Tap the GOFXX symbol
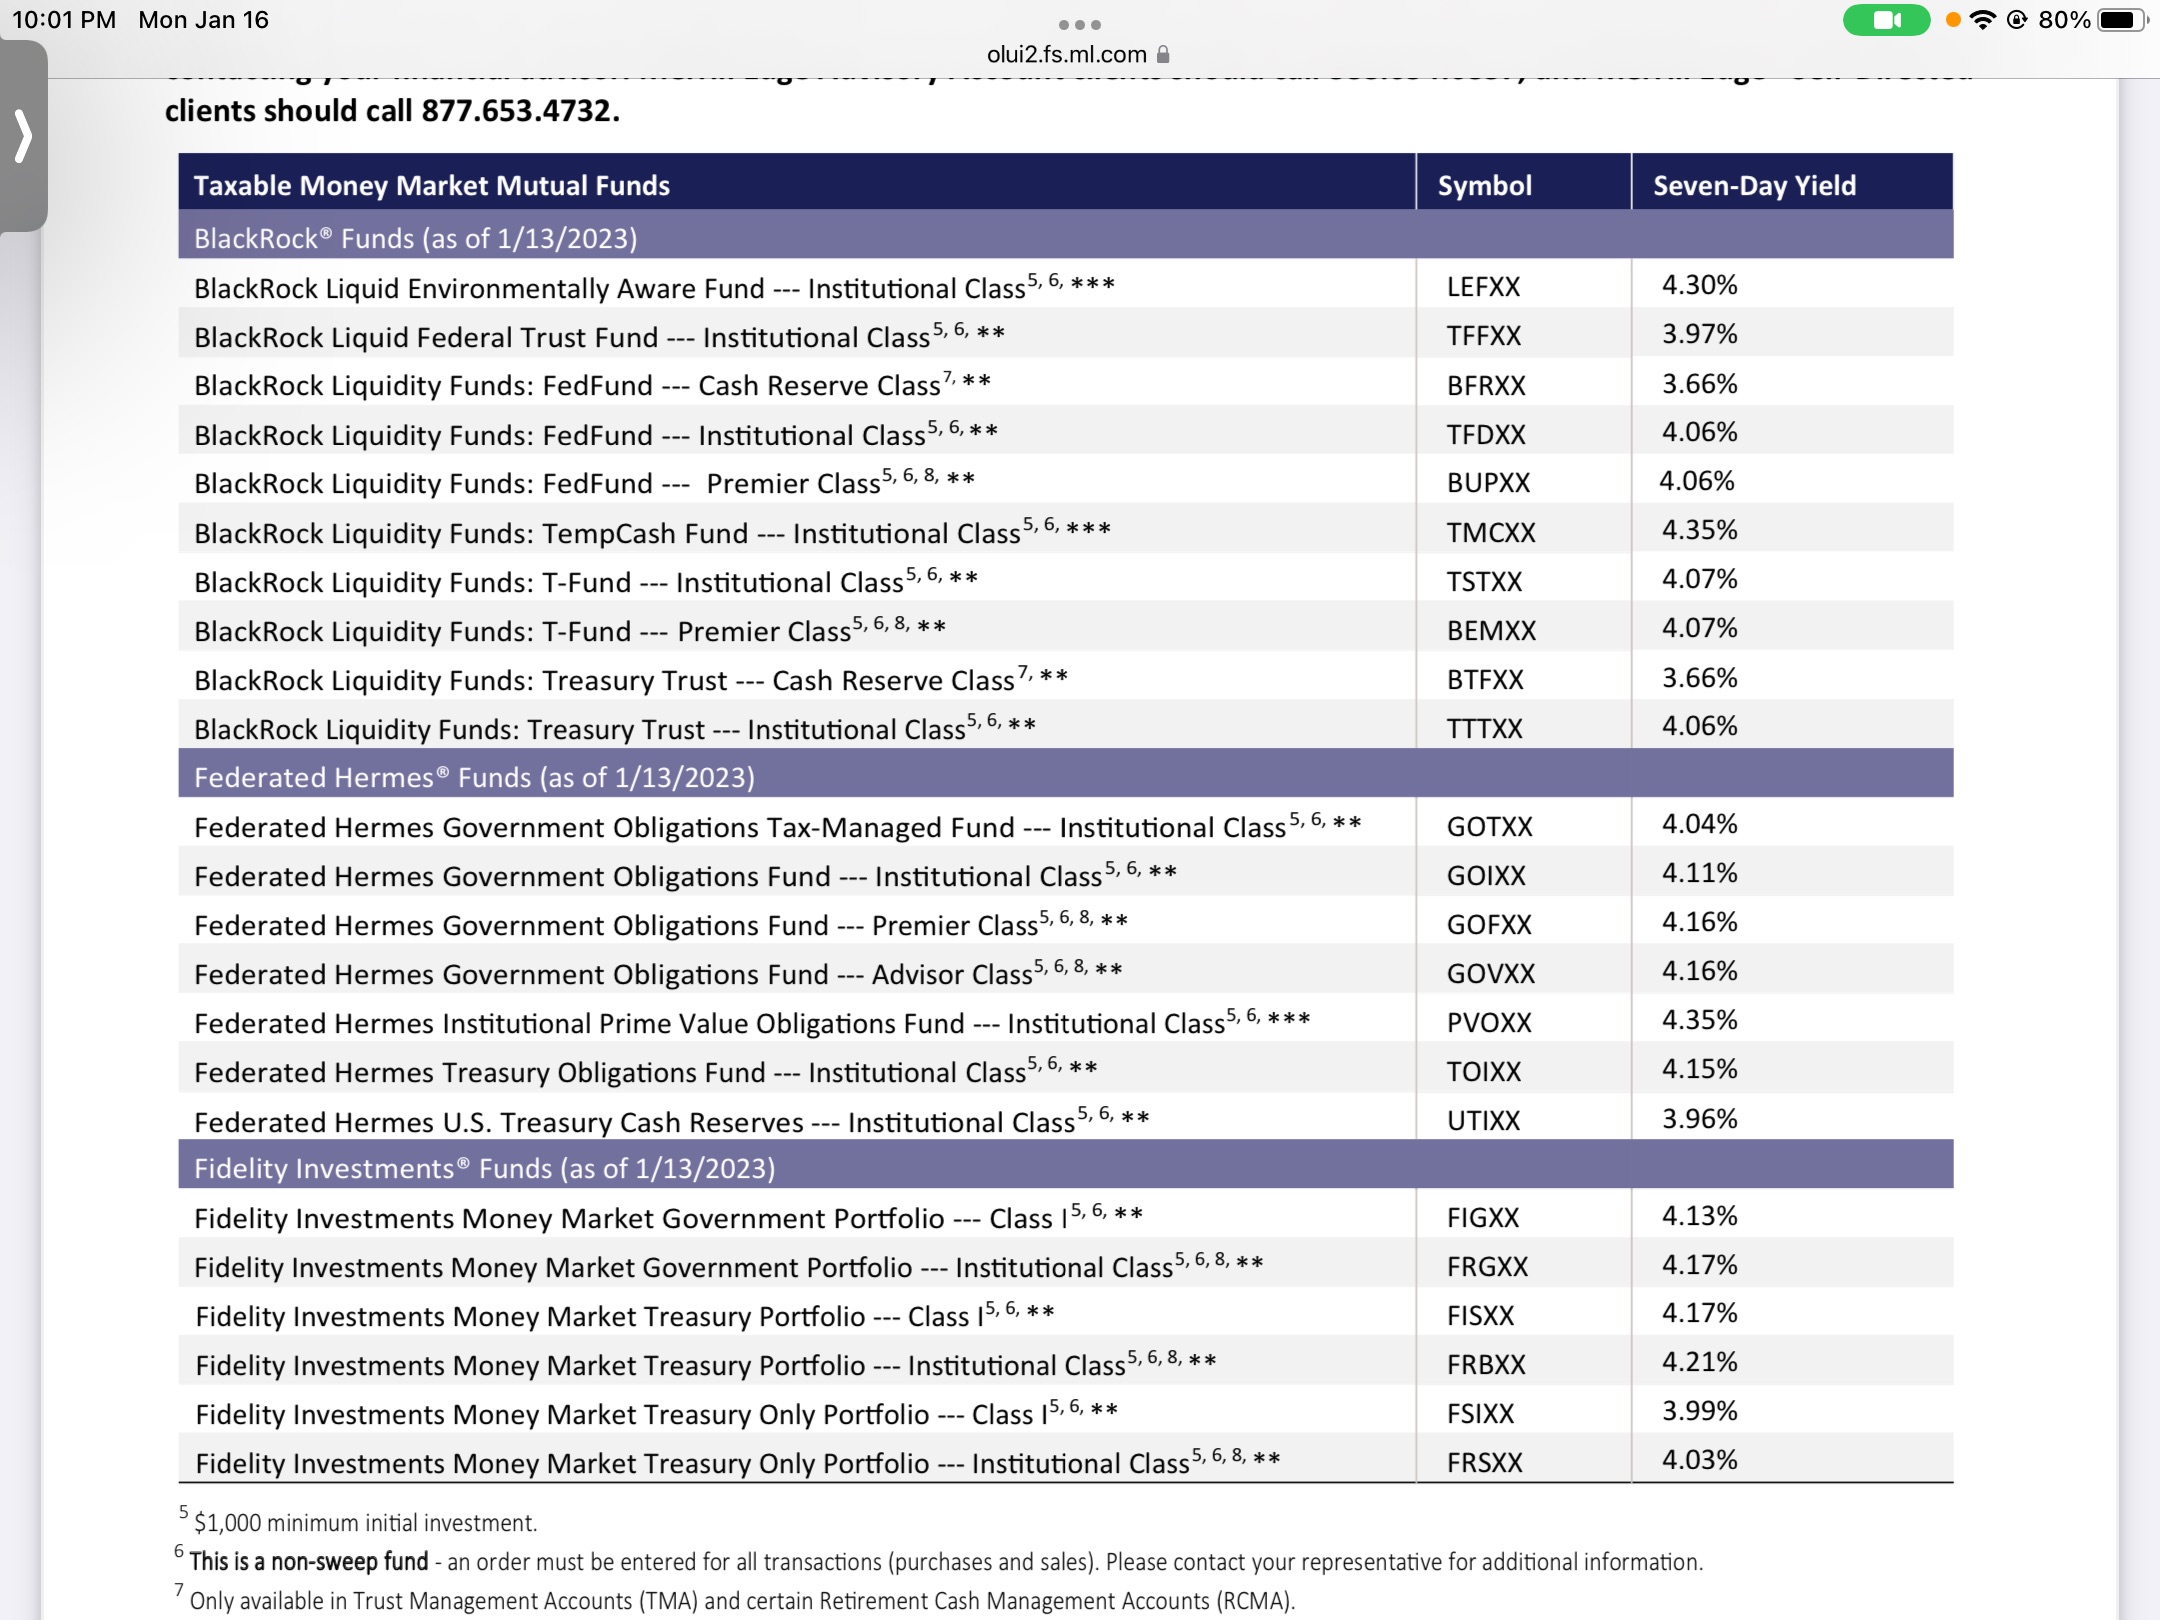The image size is (2160, 1620). (1489, 924)
